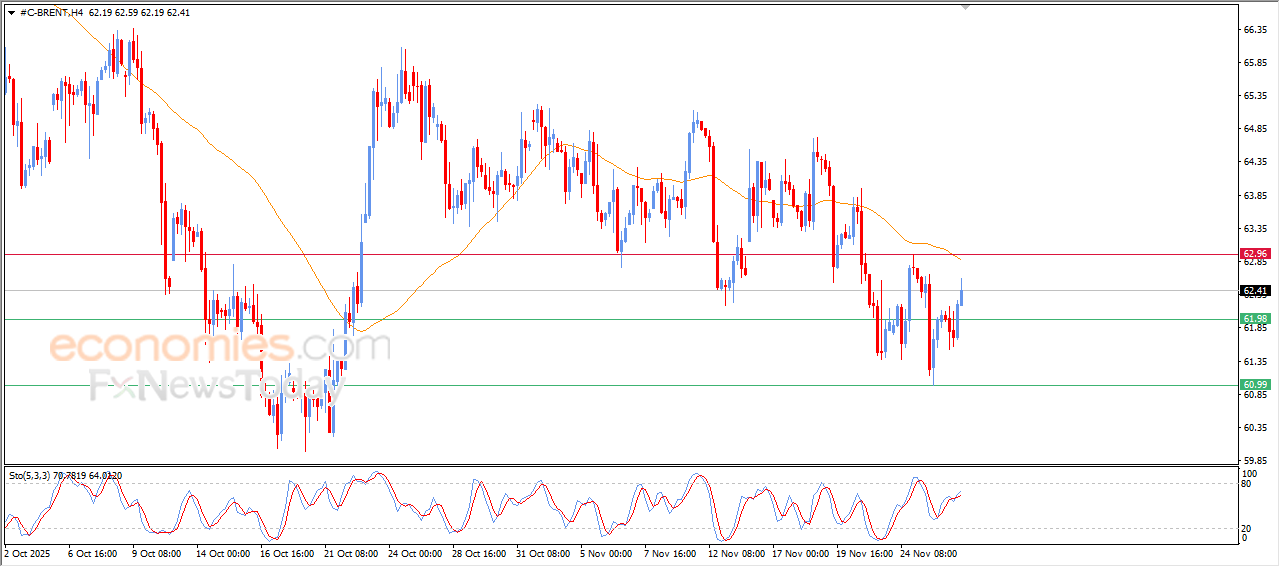Click the 61.35 price axis value
The height and width of the screenshot is (567, 1280).
[x=1255, y=361]
